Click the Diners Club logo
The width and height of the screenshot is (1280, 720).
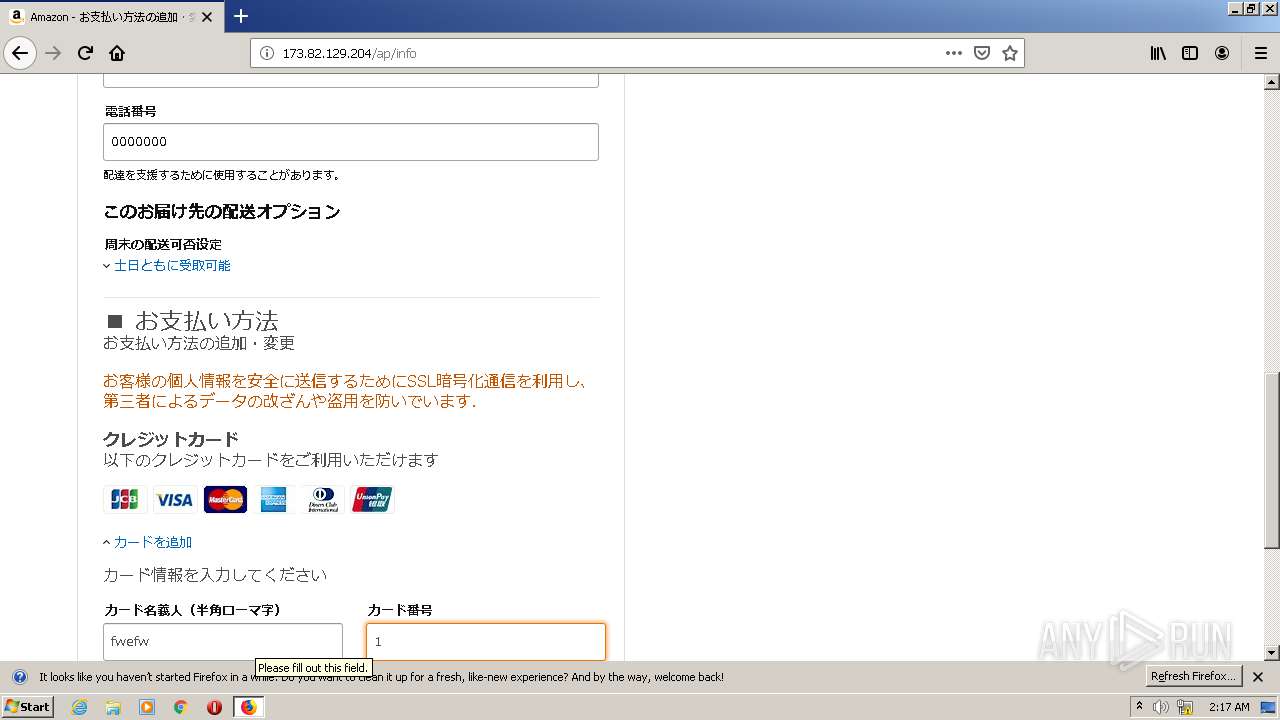[x=323, y=499]
